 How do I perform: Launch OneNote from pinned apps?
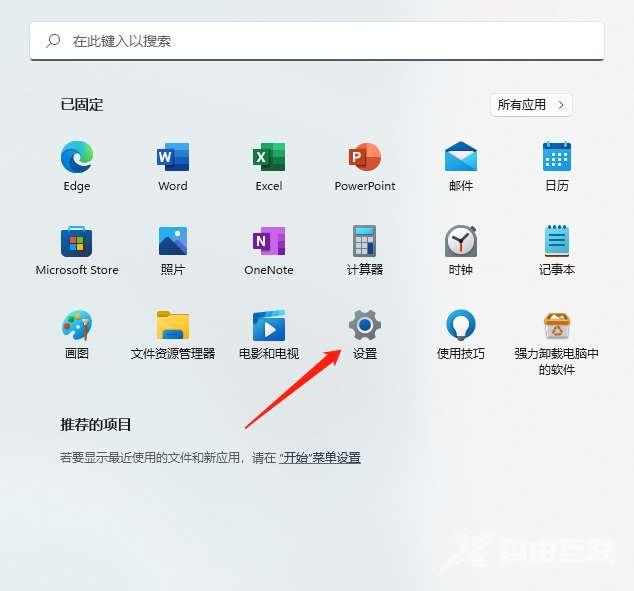click(269, 241)
